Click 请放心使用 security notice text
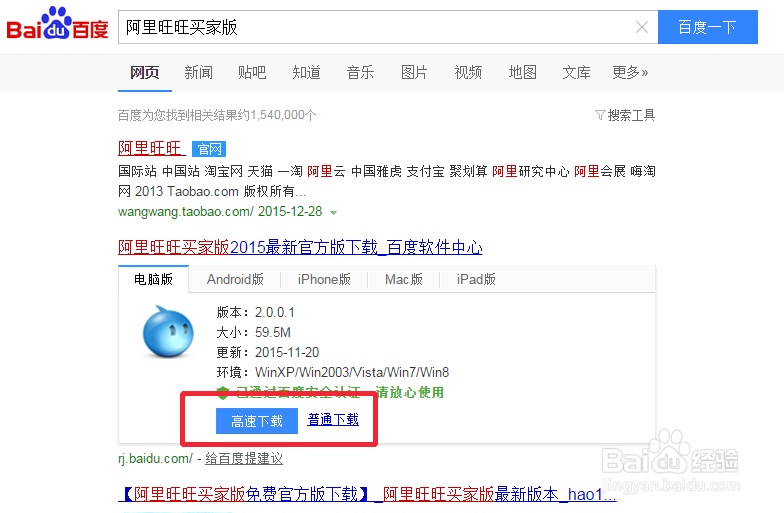The width and height of the screenshot is (784, 513). [410, 392]
